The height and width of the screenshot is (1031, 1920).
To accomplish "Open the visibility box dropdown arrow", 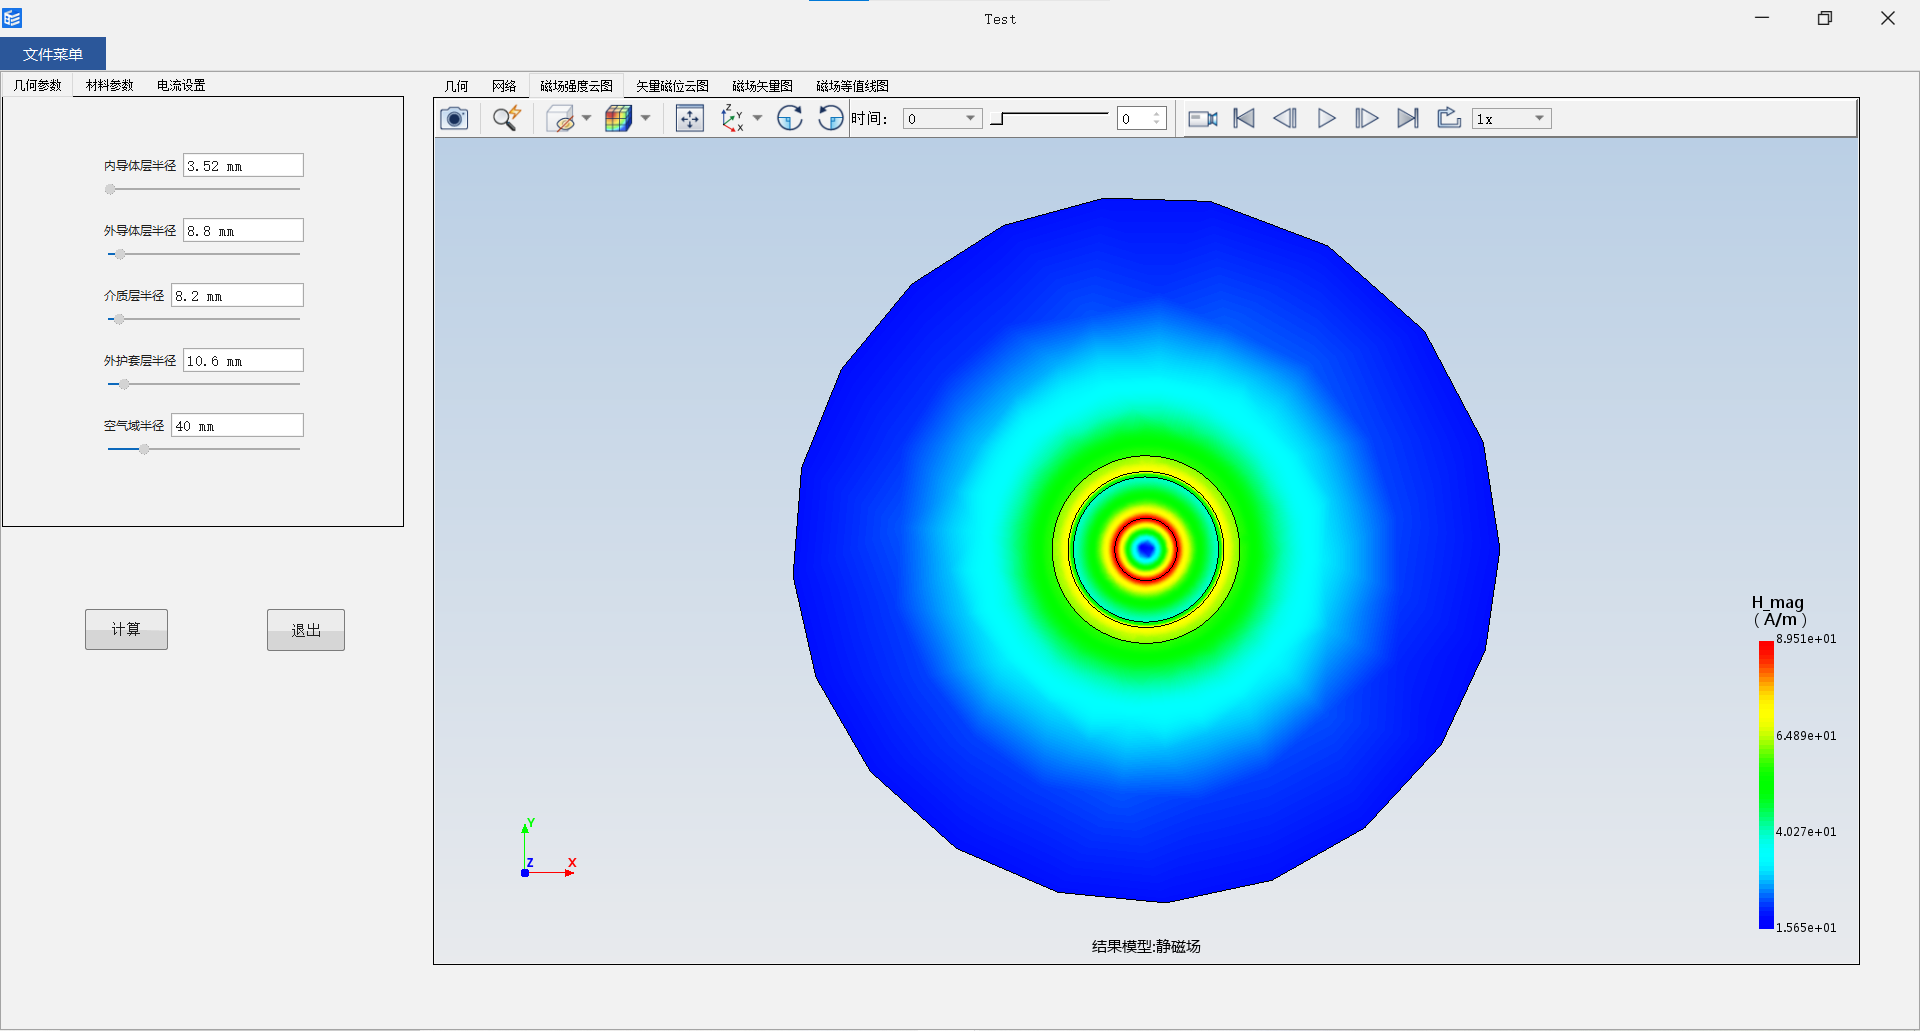I will coord(587,119).
